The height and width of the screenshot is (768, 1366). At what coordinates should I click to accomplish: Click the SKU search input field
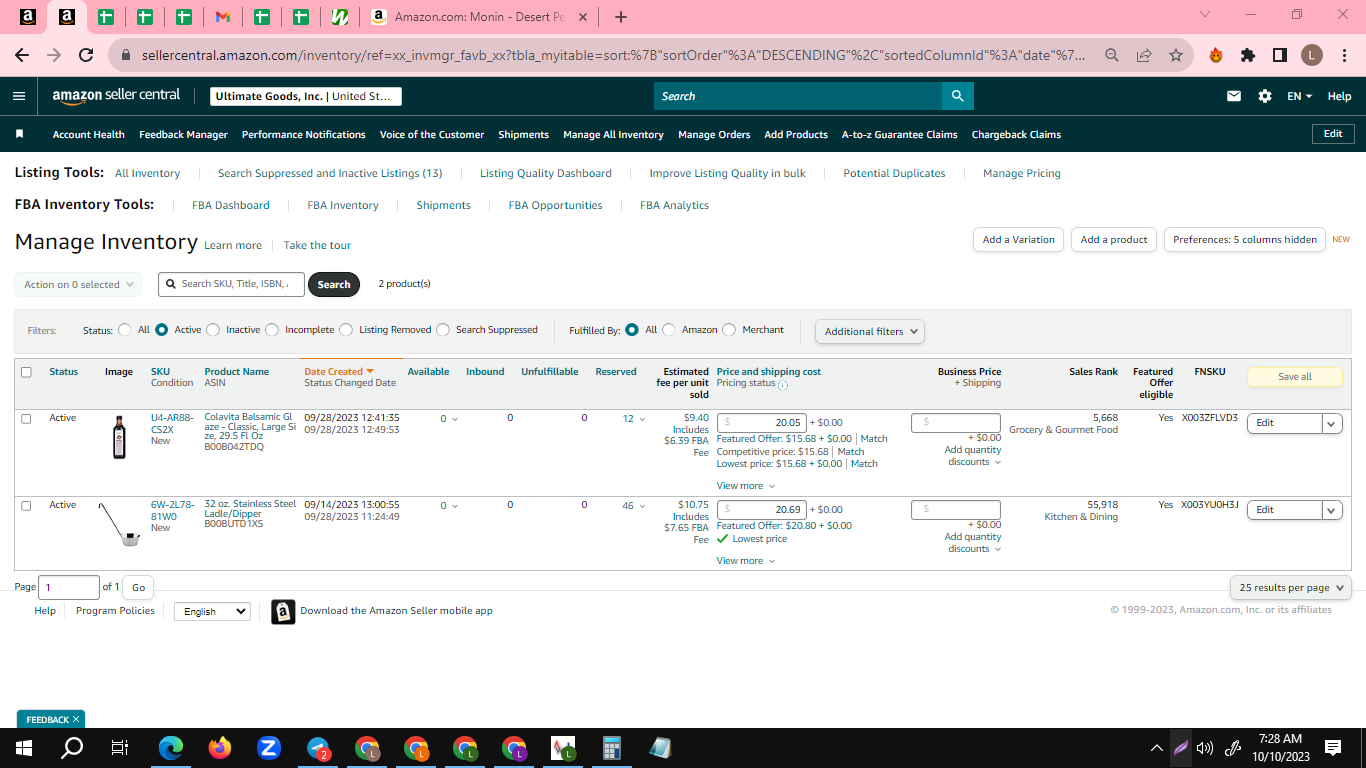[x=232, y=284]
